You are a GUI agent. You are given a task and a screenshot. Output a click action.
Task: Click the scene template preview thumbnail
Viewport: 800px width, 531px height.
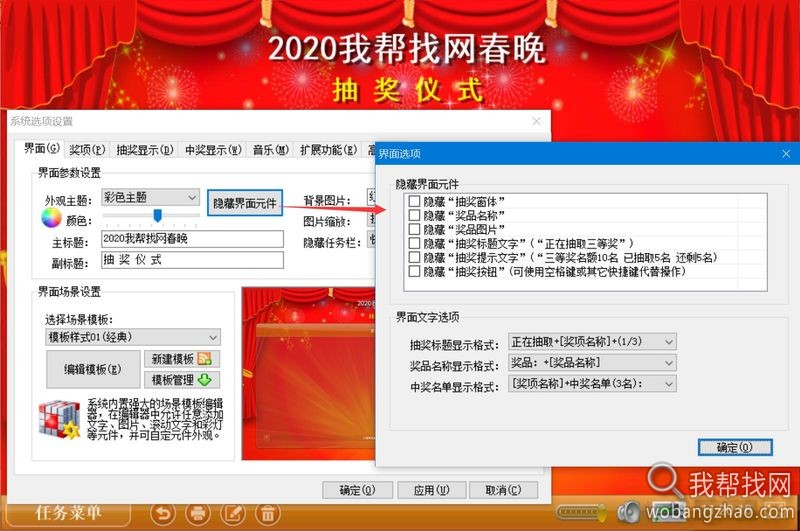pos(309,373)
